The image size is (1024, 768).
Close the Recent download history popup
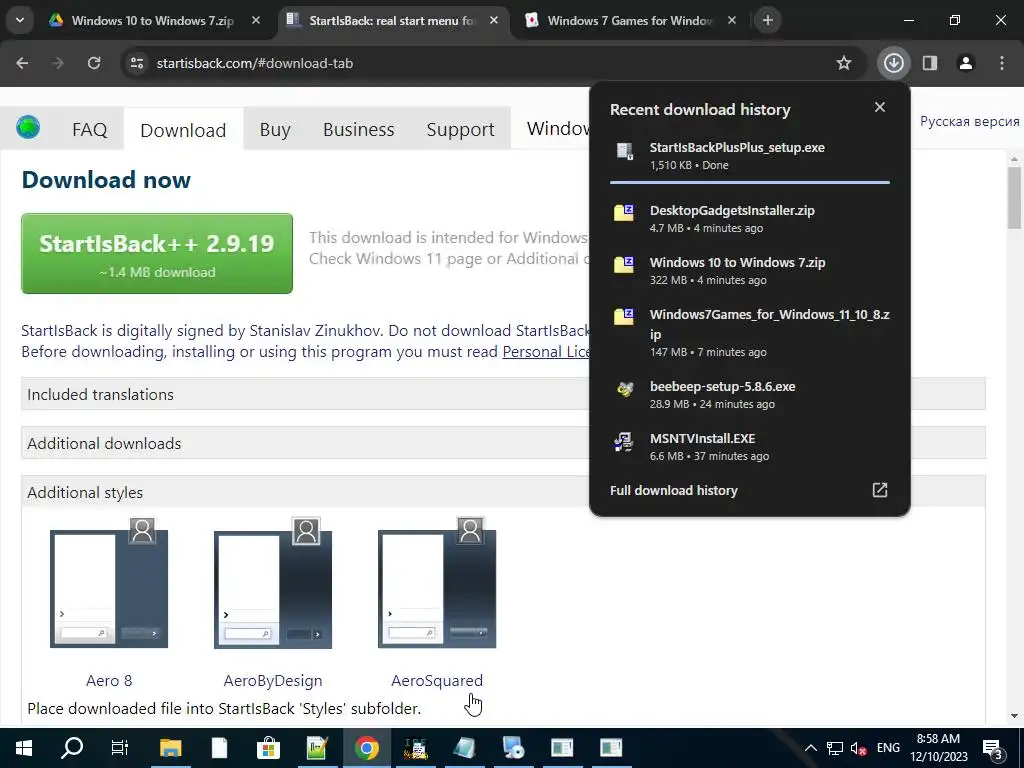(x=880, y=107)
